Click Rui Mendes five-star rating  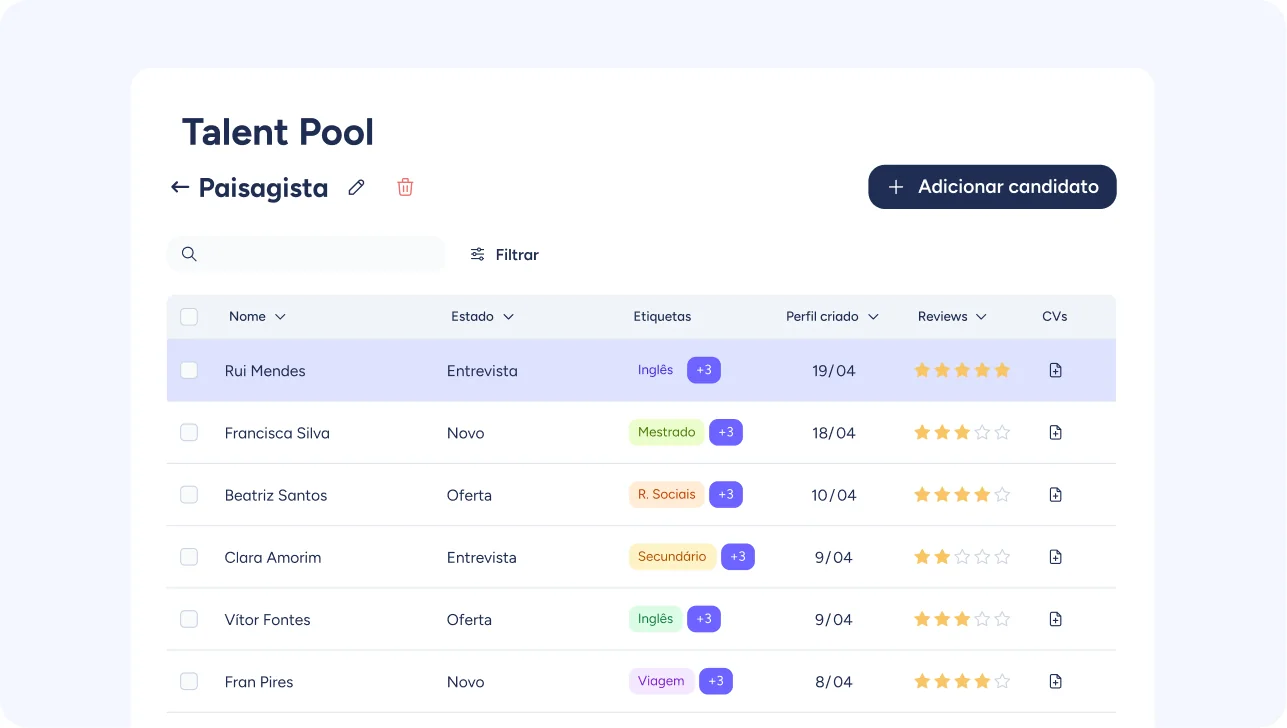coord(962,370)
